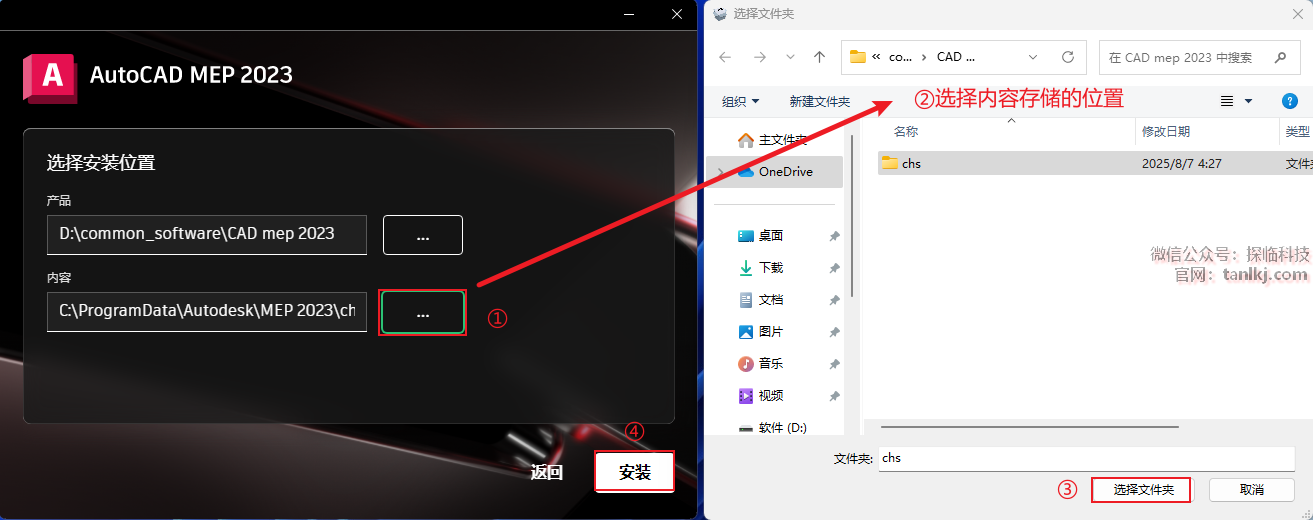The image size is (1313, 520).
Task: Close the AutoCAD installer window
Action: click(677, 13)
